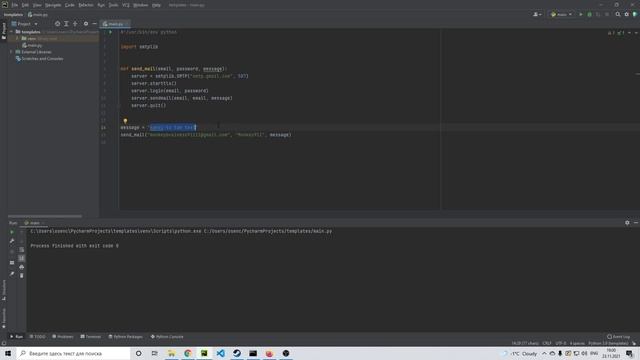Select Scratches and Consoles item
The image size is (640, 360).
tap(40, 59)
